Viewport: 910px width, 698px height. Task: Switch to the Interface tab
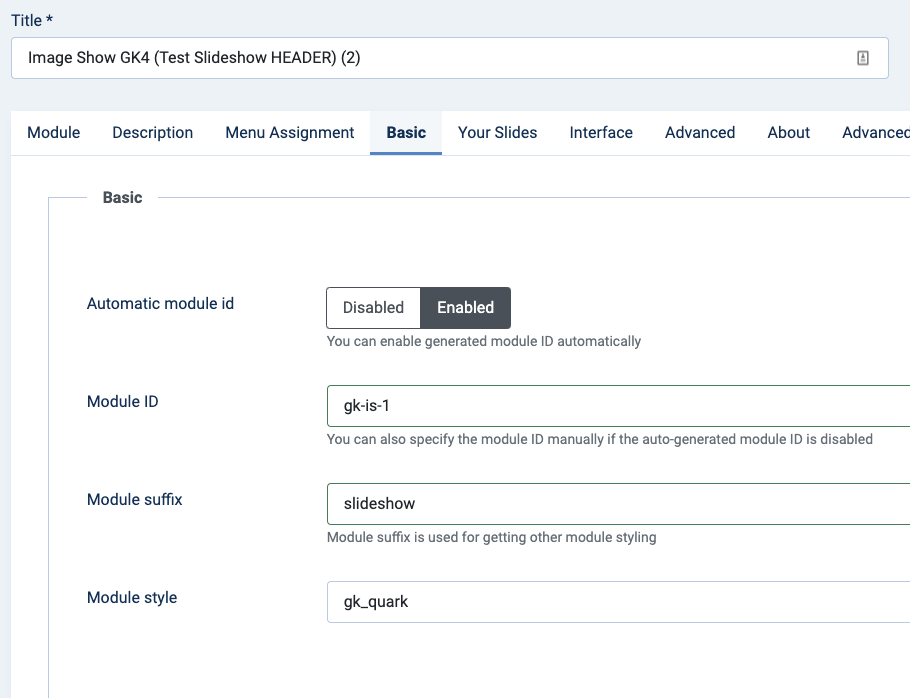tap(601, 132)
